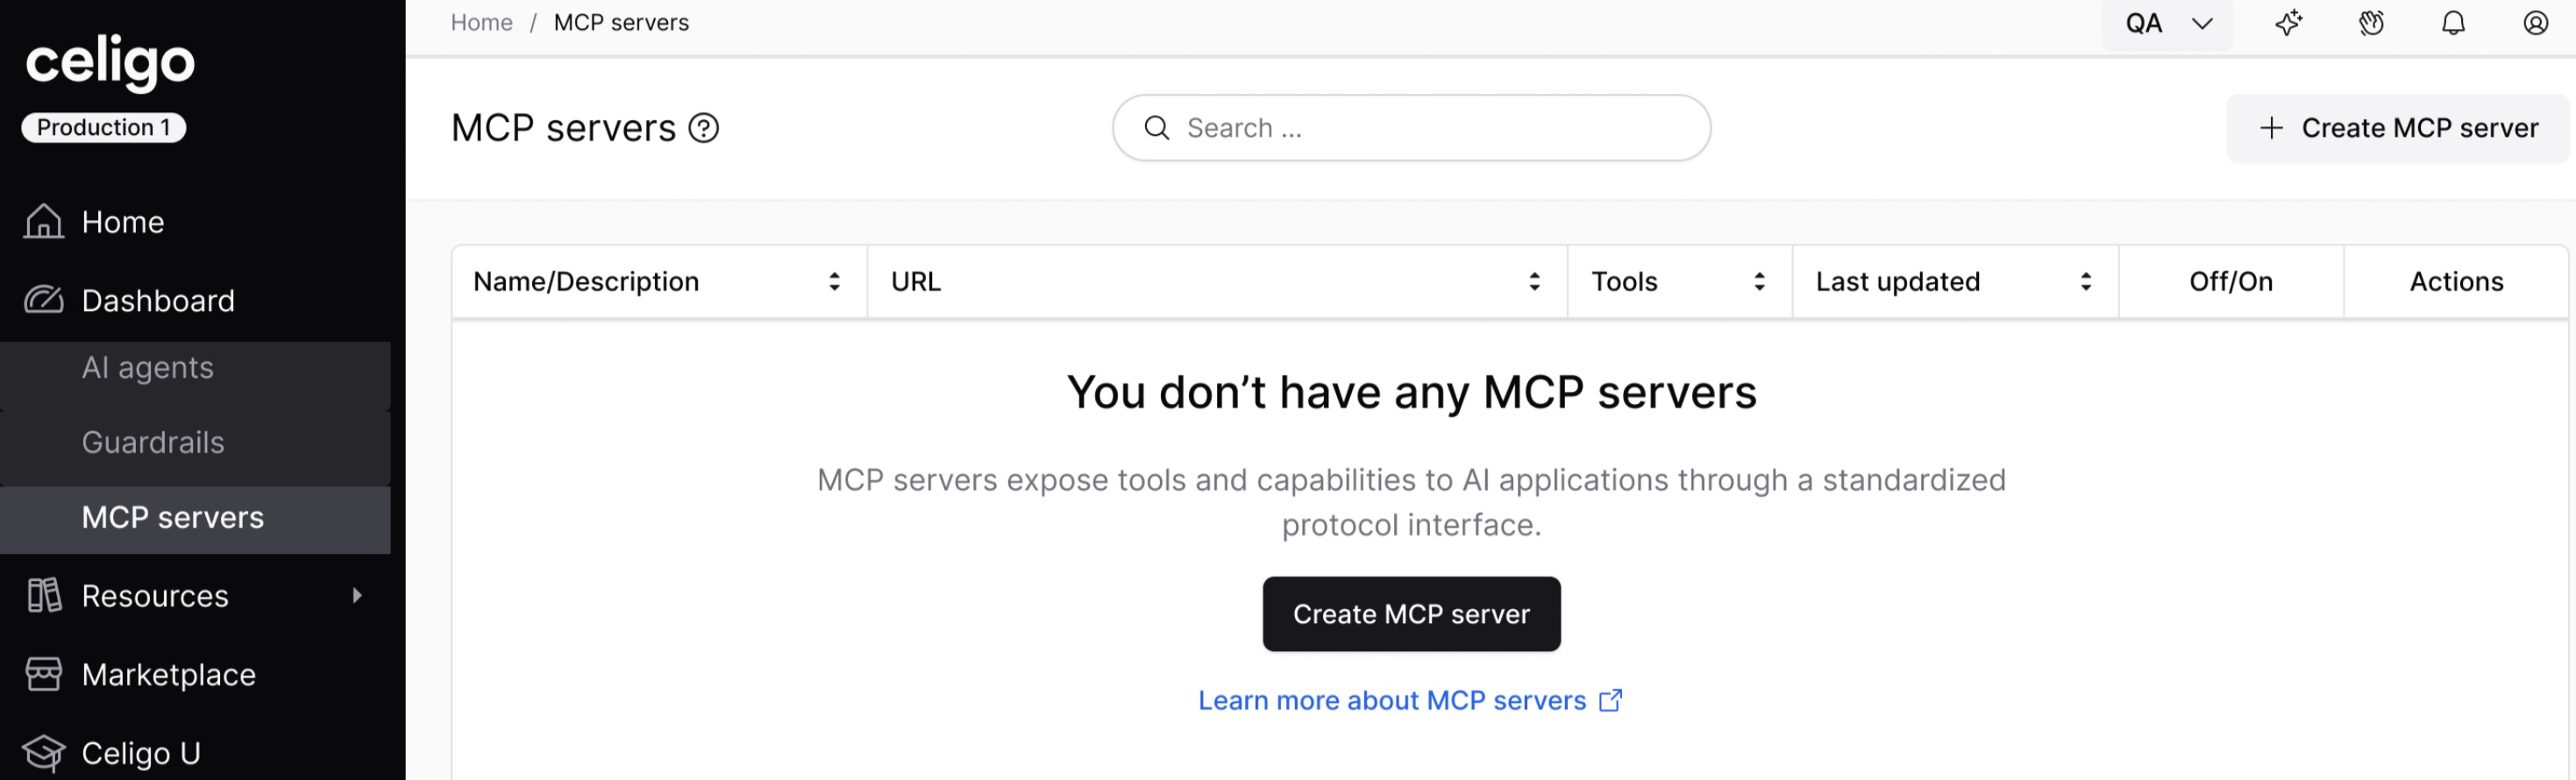The image size is (2576, 780).
Task: Sort by Tools column arrows
Action: pyautogui.click(x=1759, y=282)
